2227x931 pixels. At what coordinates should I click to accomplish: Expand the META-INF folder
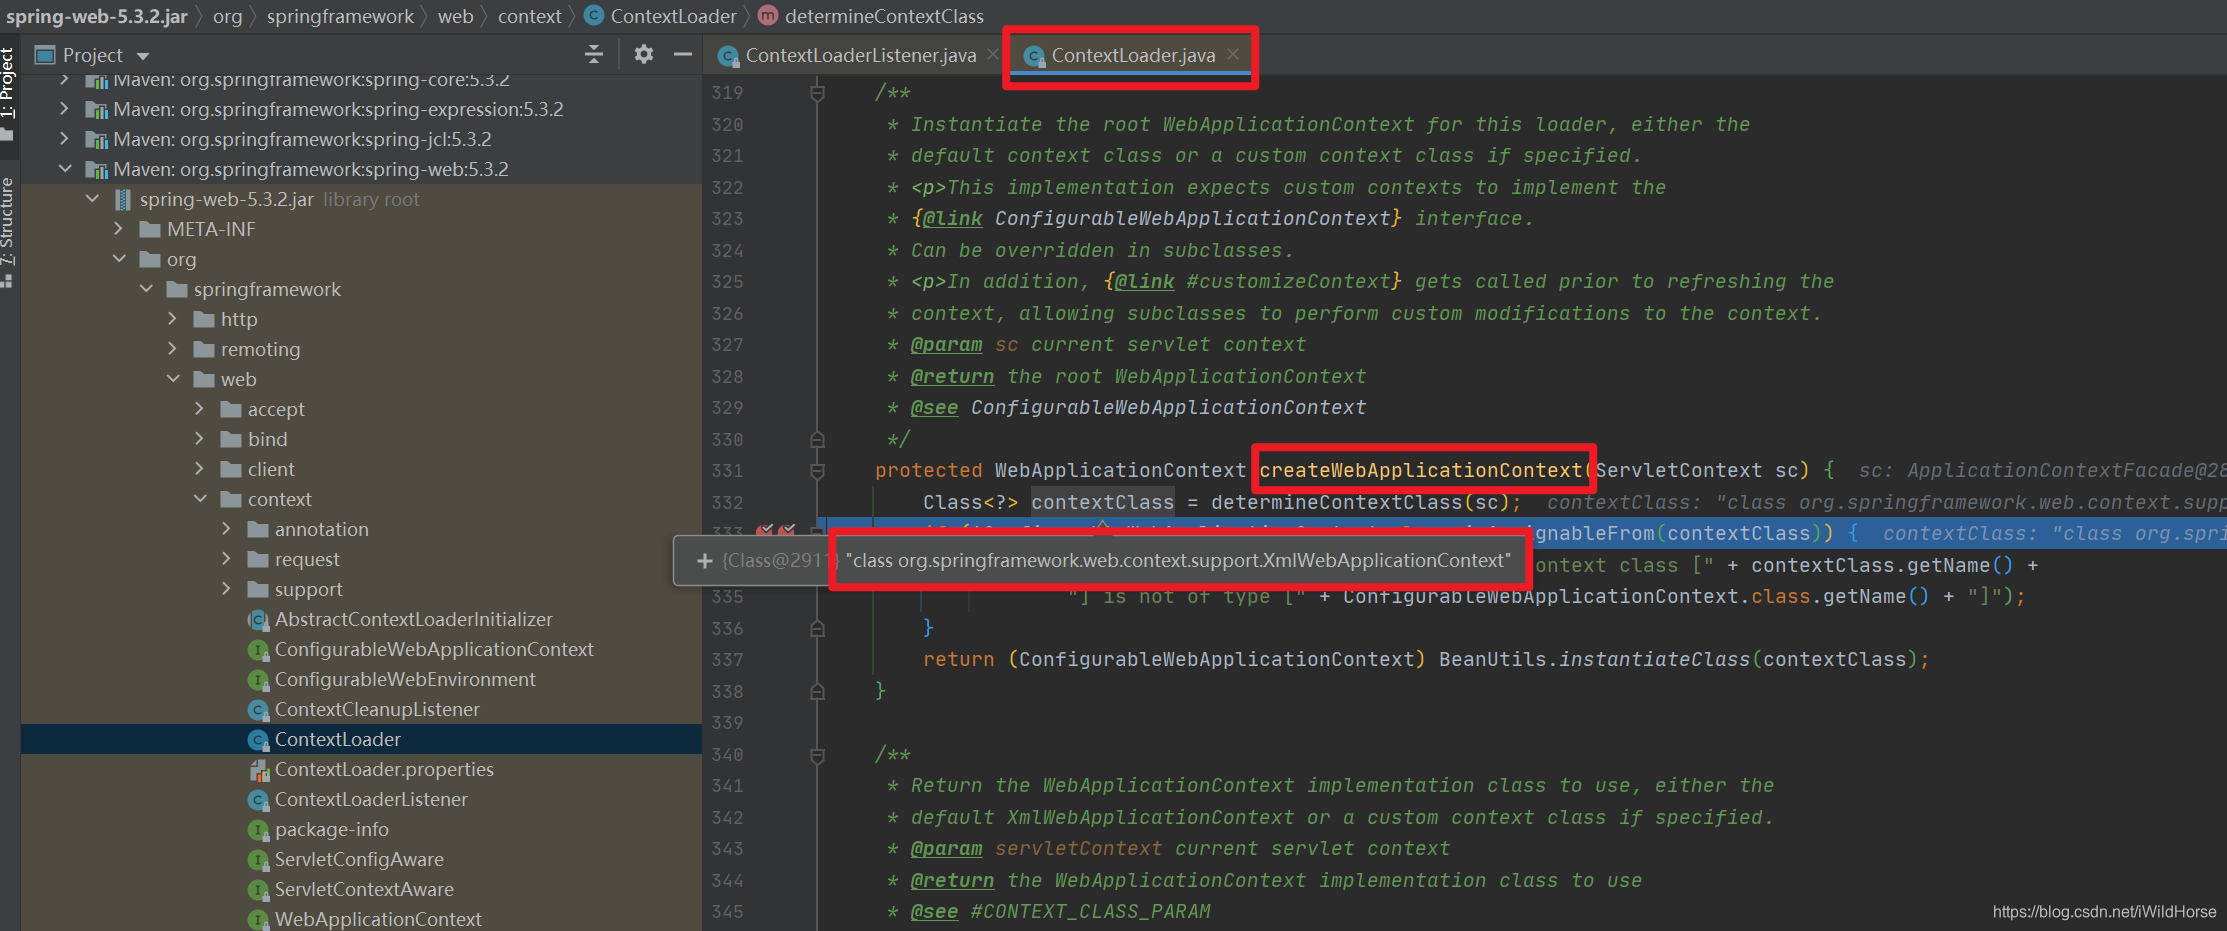coord(119,229)
